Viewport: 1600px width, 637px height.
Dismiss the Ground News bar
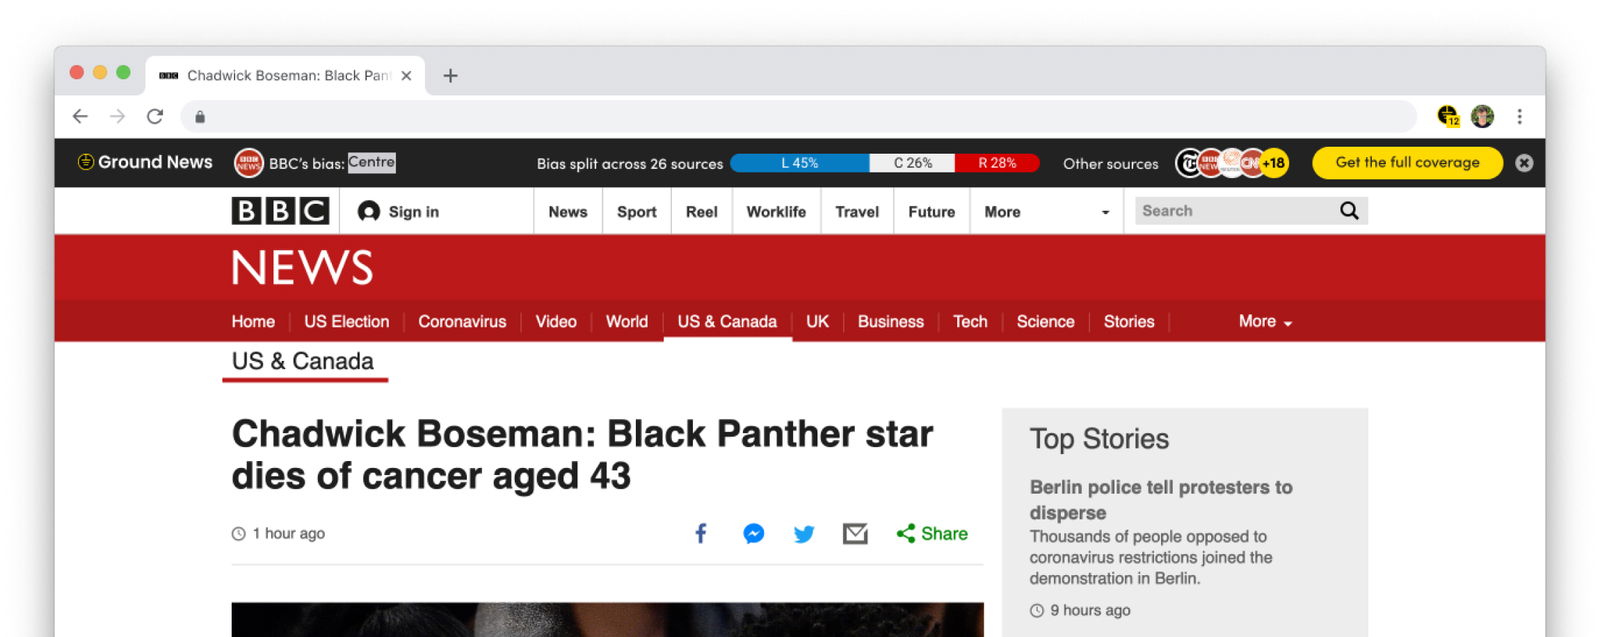(1524, 163)
